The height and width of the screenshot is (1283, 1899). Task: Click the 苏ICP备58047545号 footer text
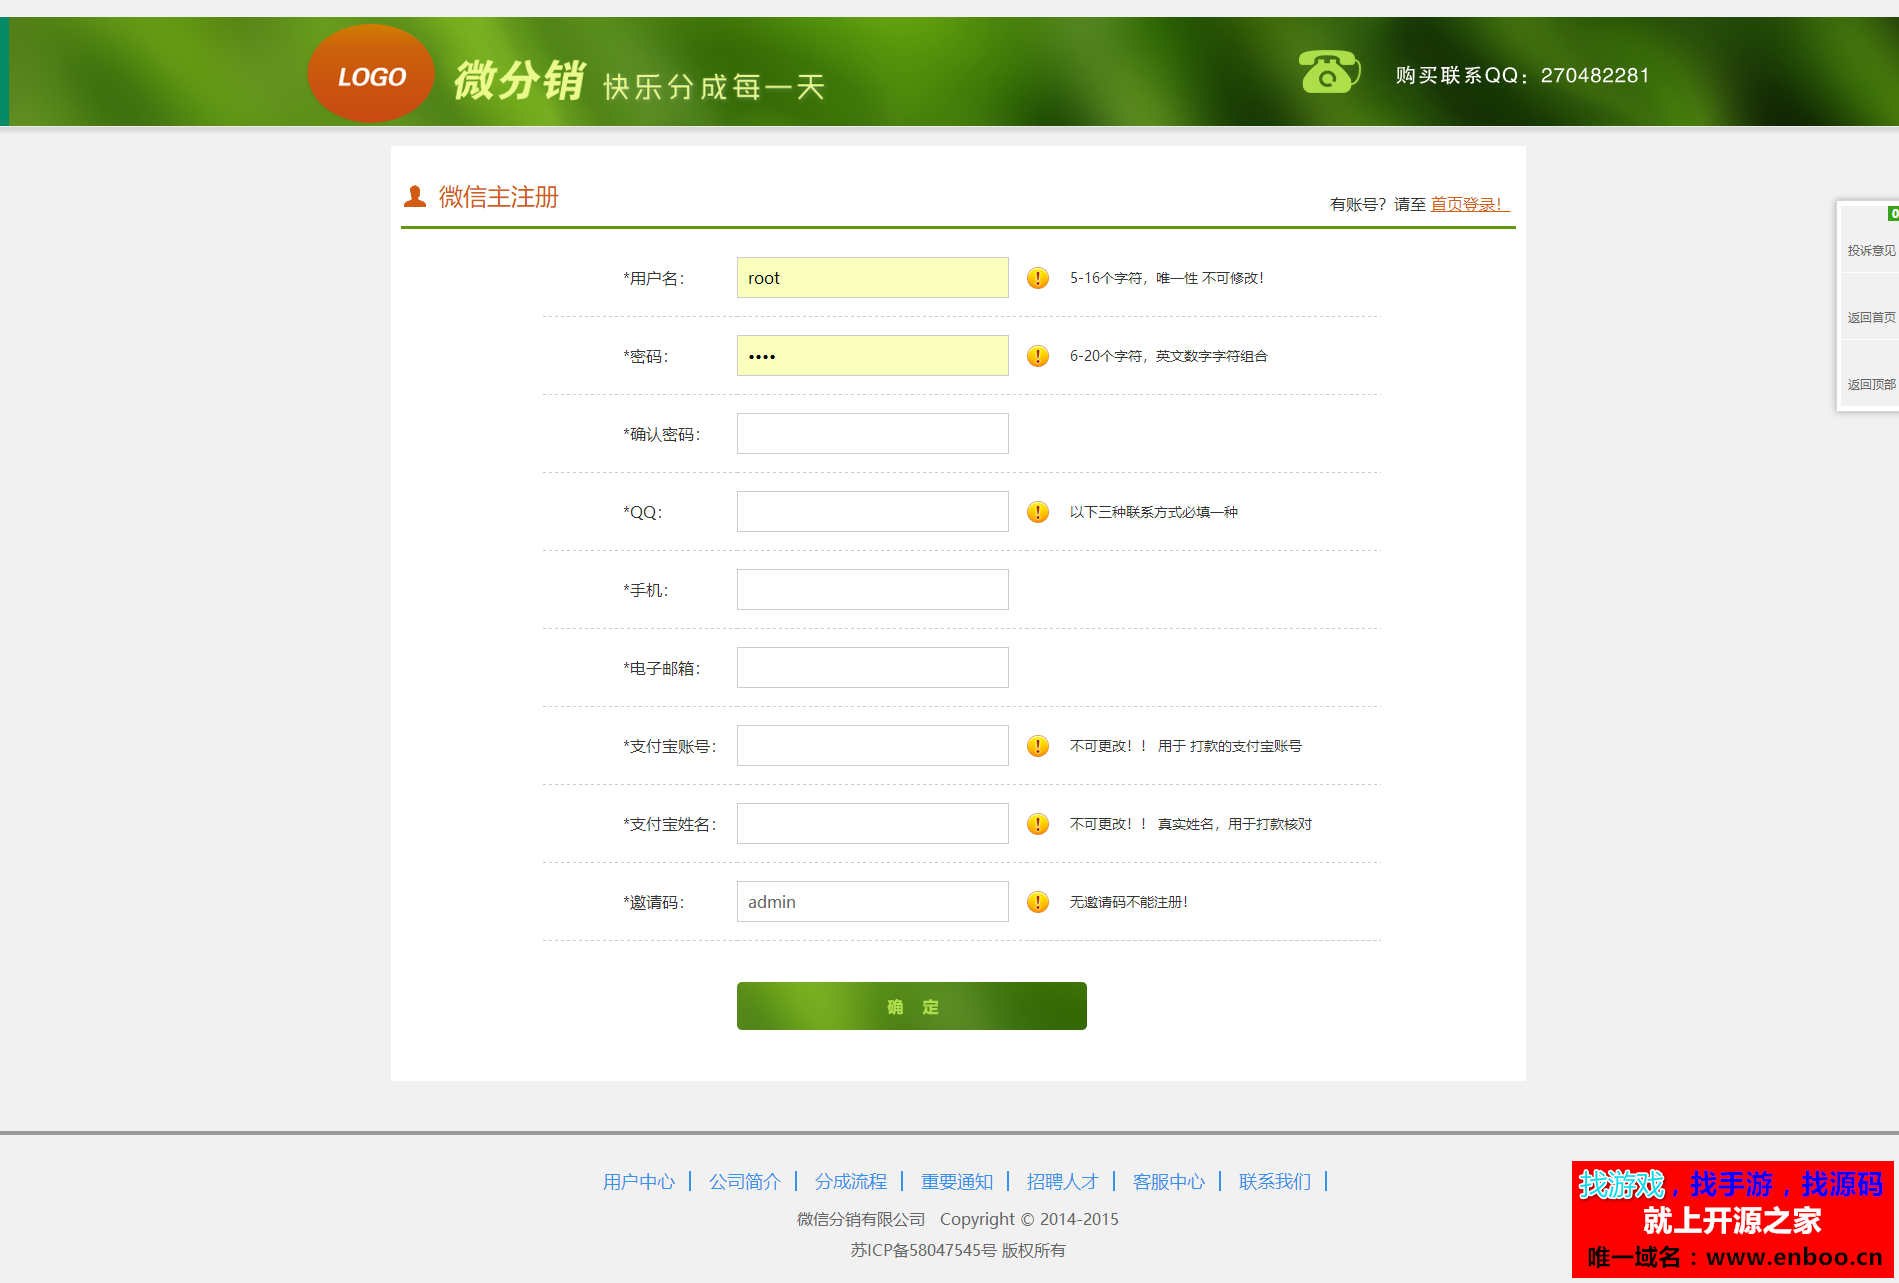click(923, 1250)
